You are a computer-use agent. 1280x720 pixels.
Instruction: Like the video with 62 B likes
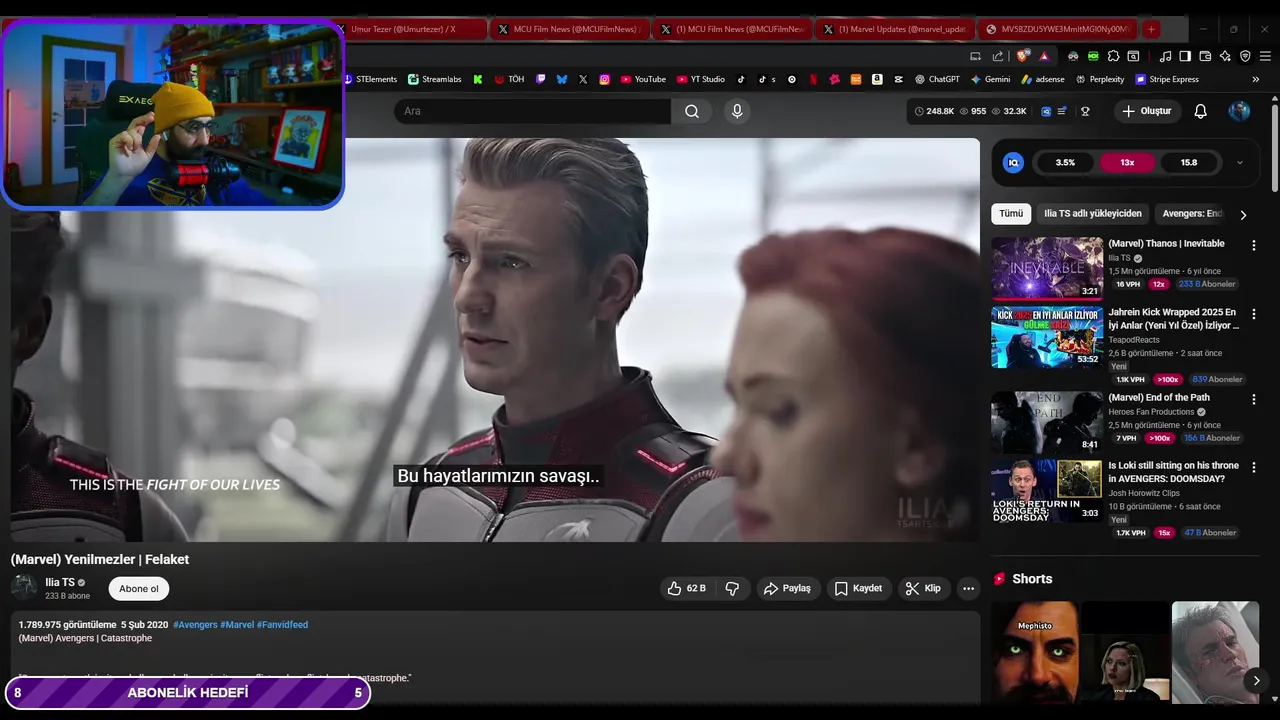tap(687, 588)
